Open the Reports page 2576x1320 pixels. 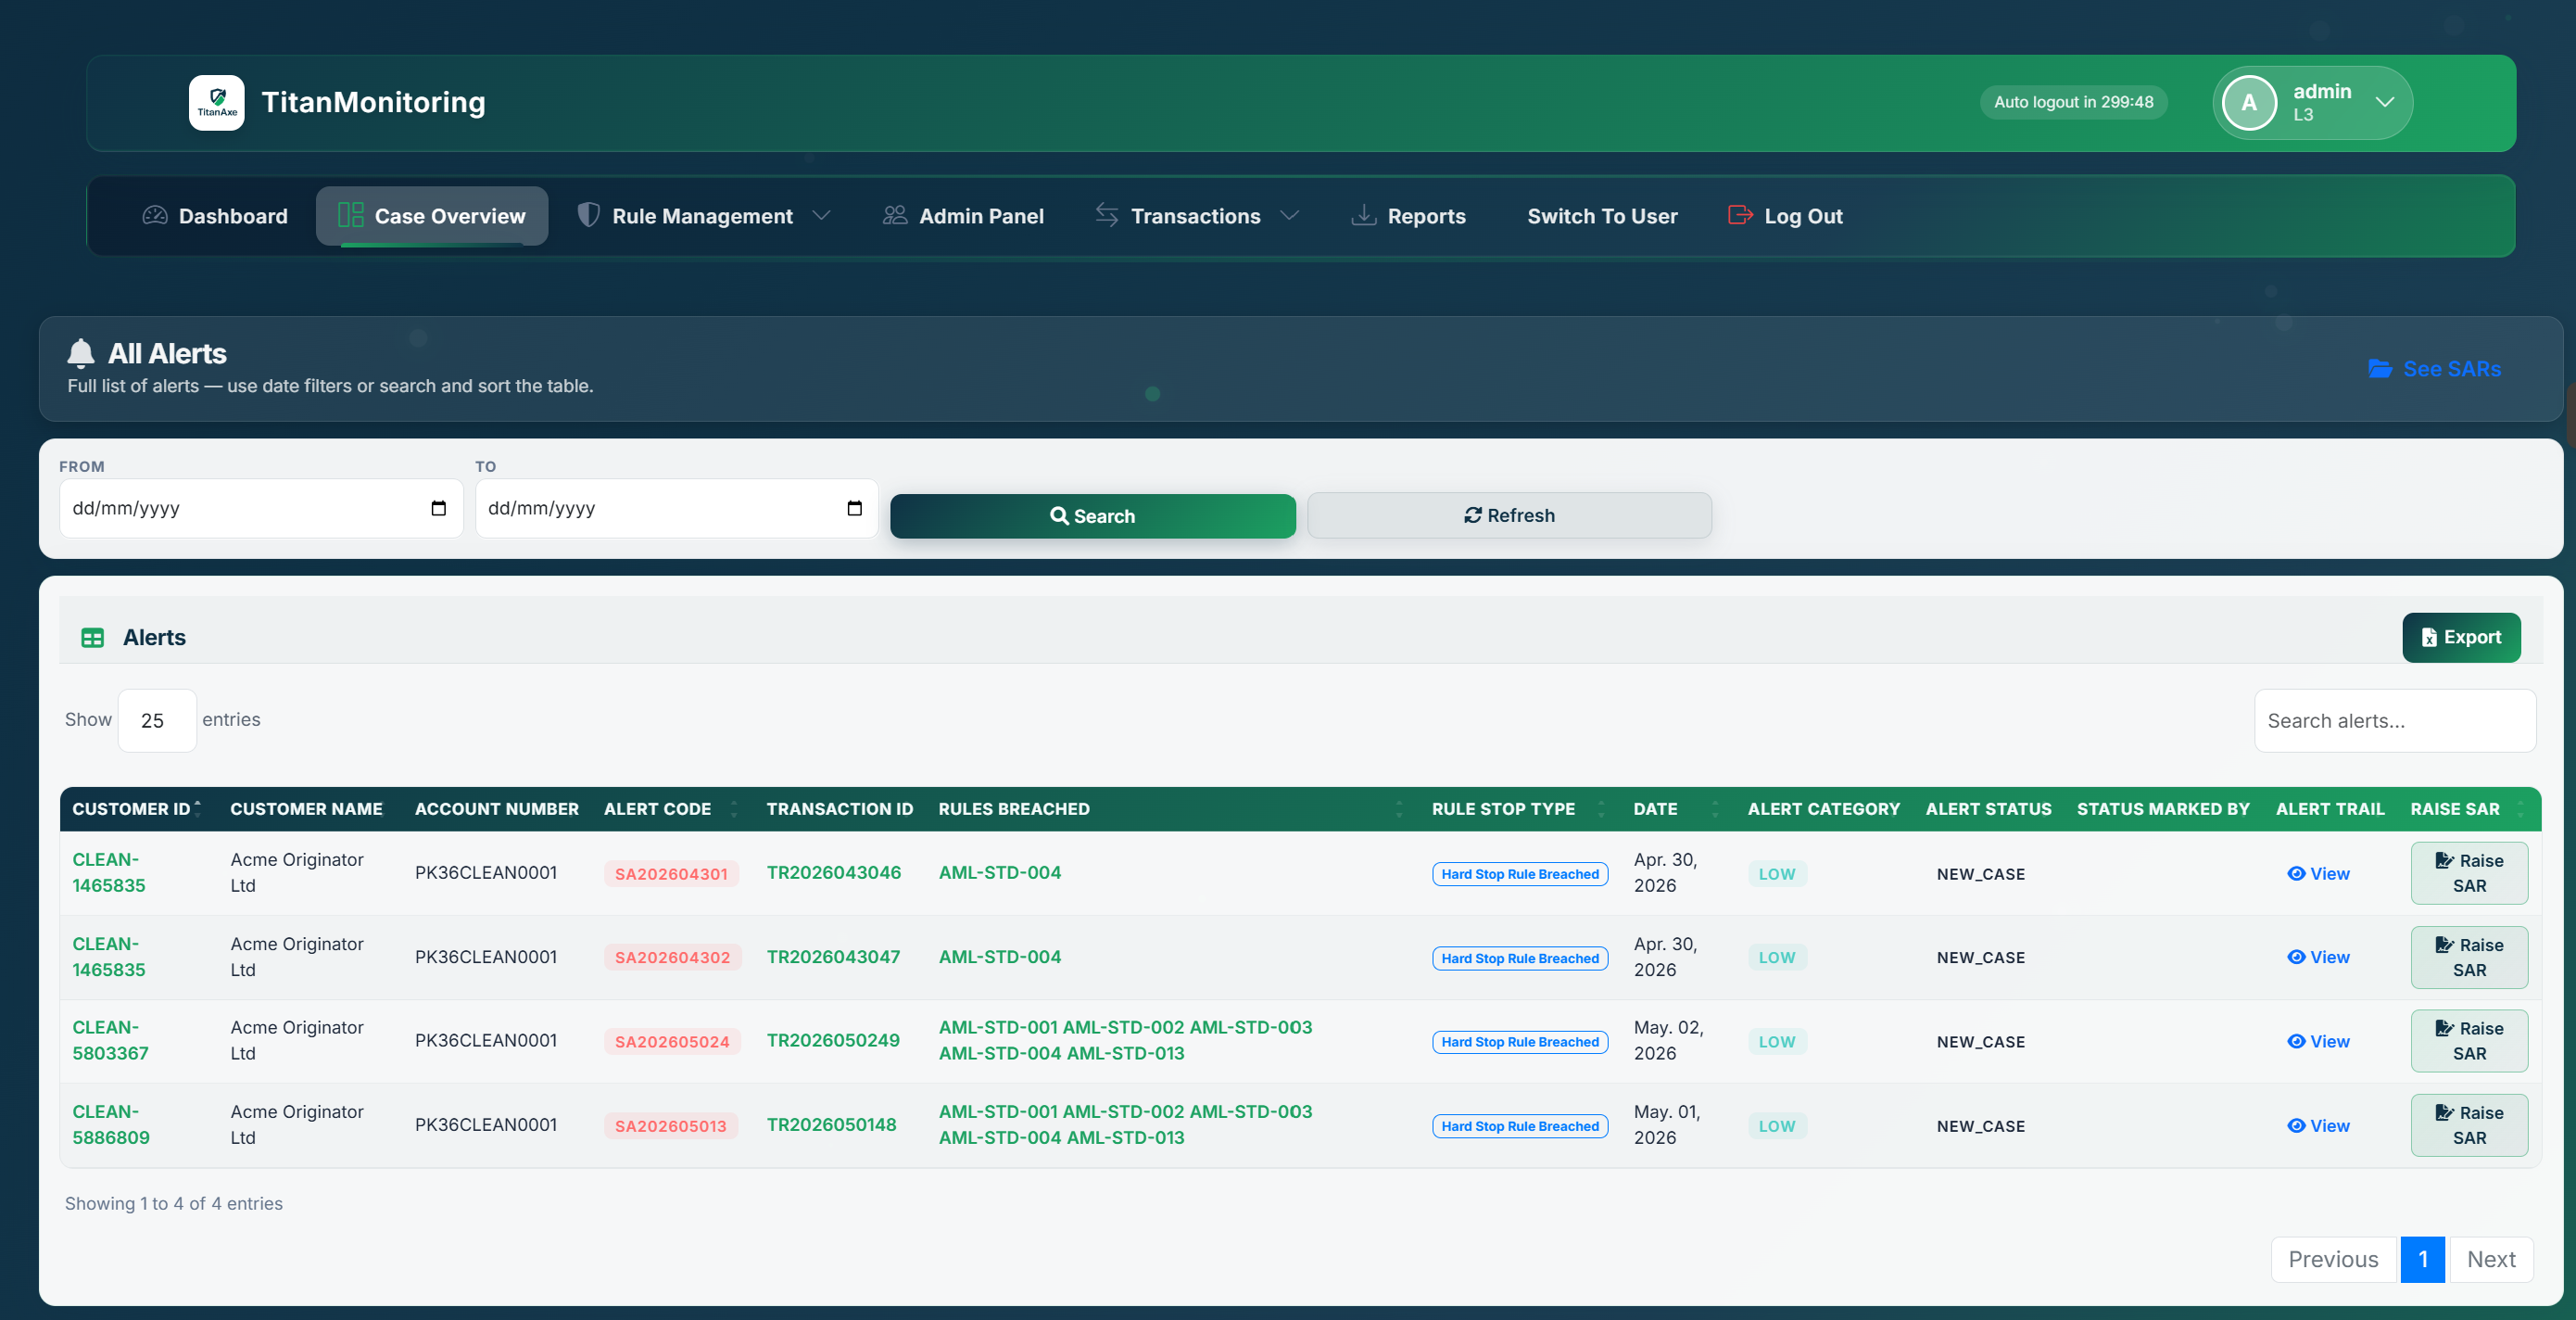click(x=1408, y=216)
